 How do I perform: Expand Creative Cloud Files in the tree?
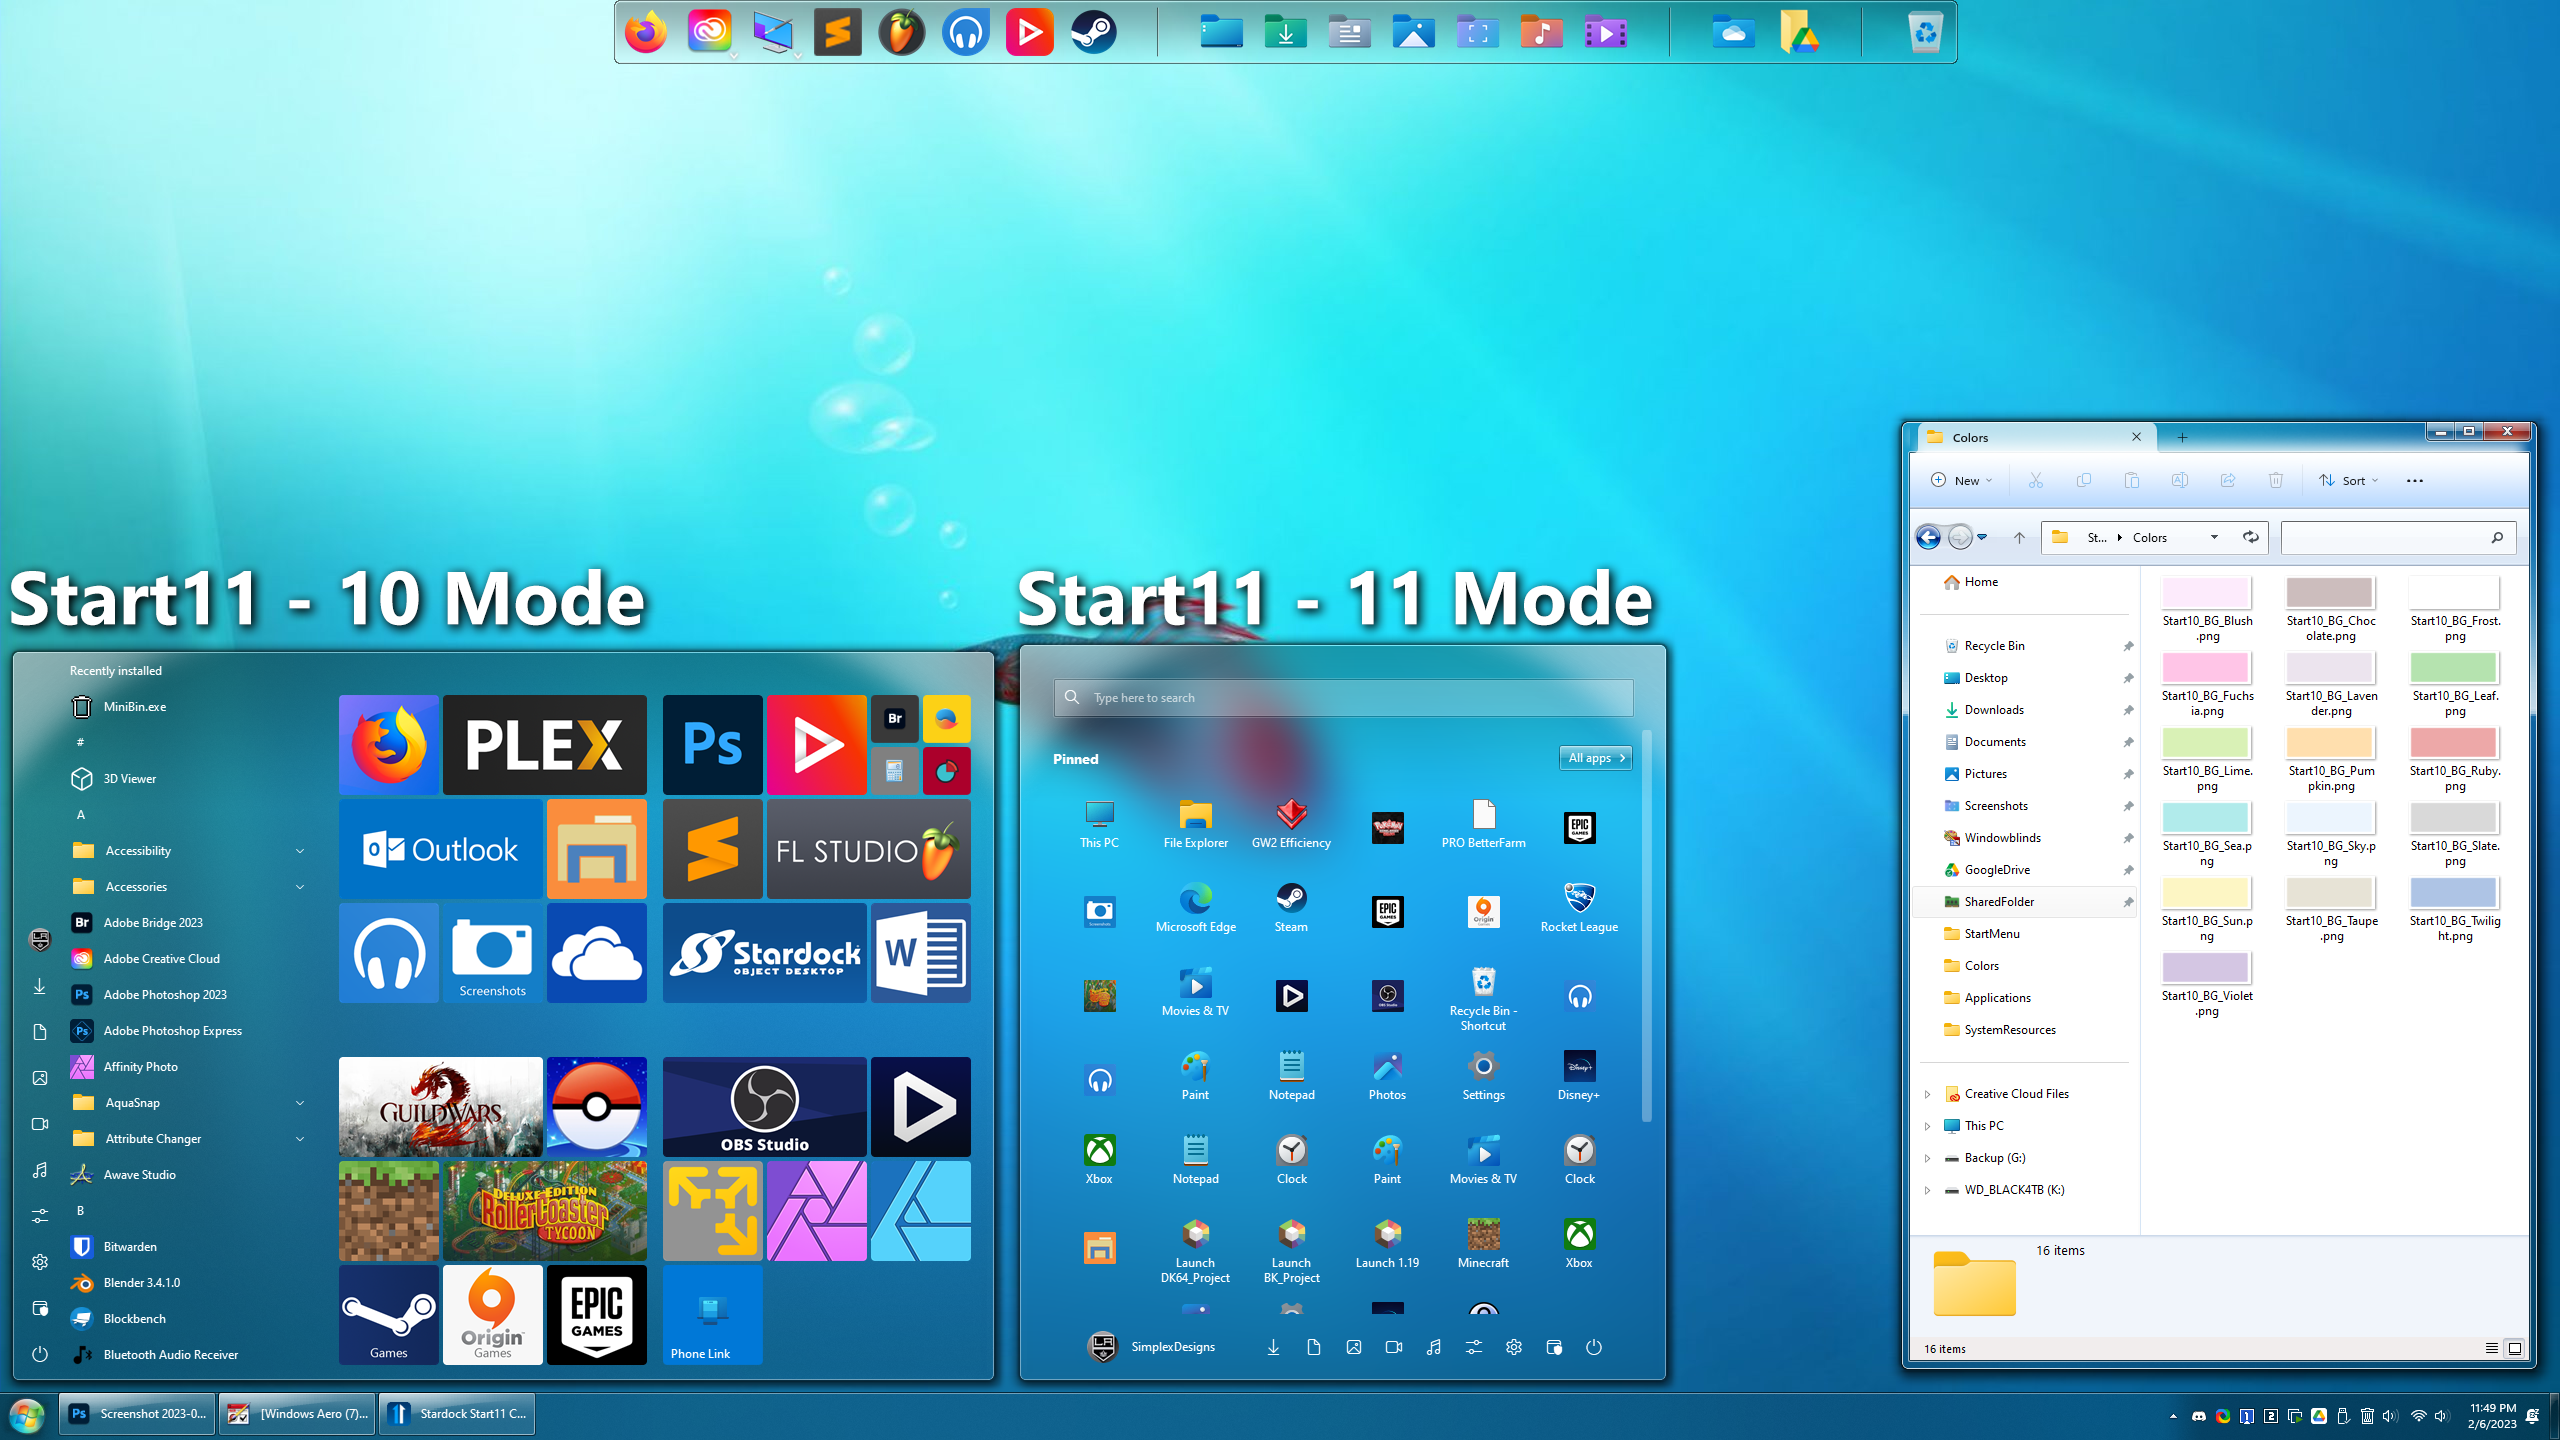click(x=1928, y=1093)
